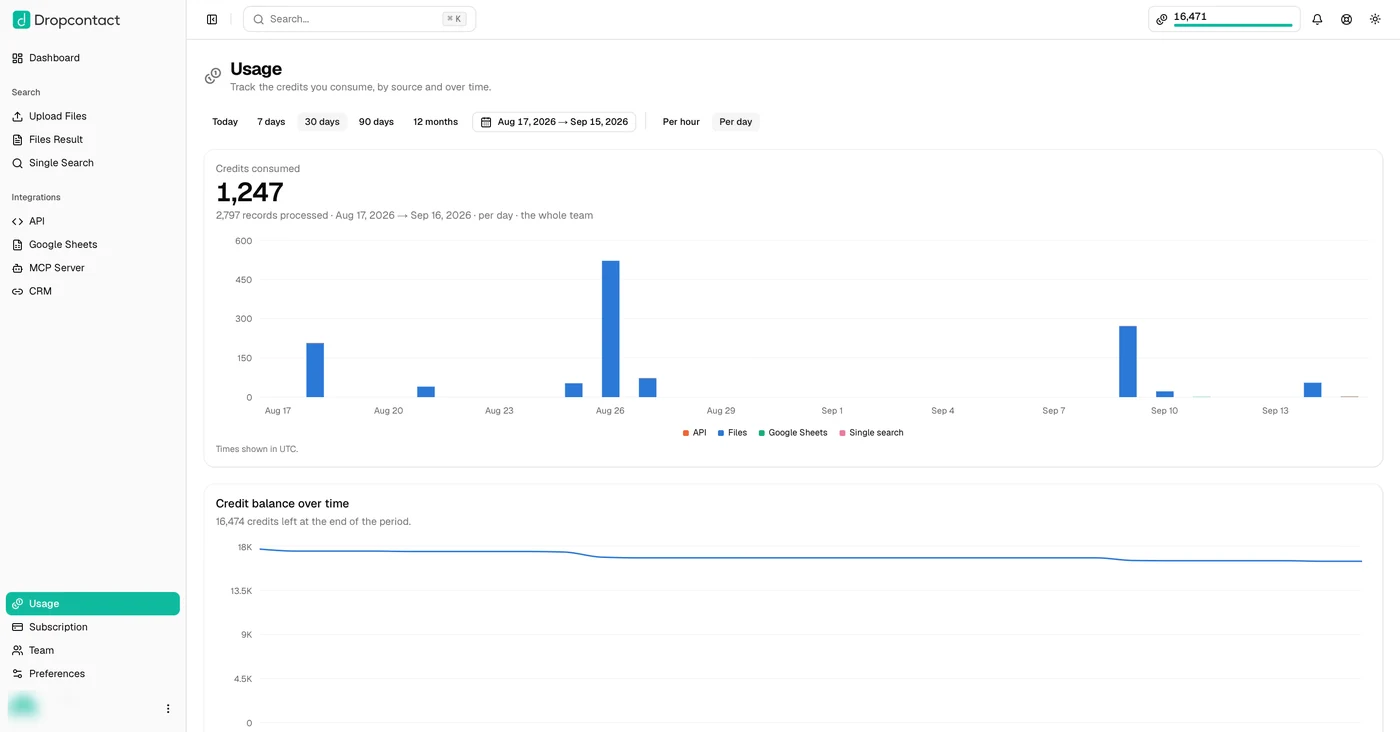Select the Usage sidebar item
The width and height of the screenshot is (1400, 732).
click(x=93, y=604)
